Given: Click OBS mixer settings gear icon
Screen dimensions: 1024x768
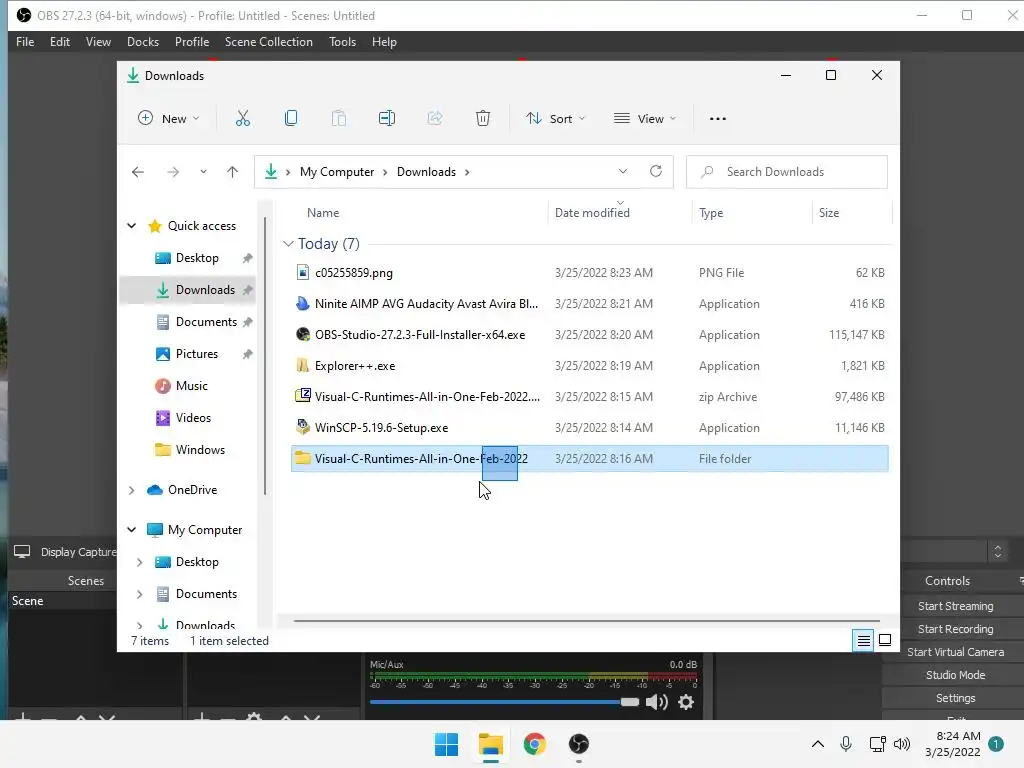Looking at the screenshot, I should point(686,702).
